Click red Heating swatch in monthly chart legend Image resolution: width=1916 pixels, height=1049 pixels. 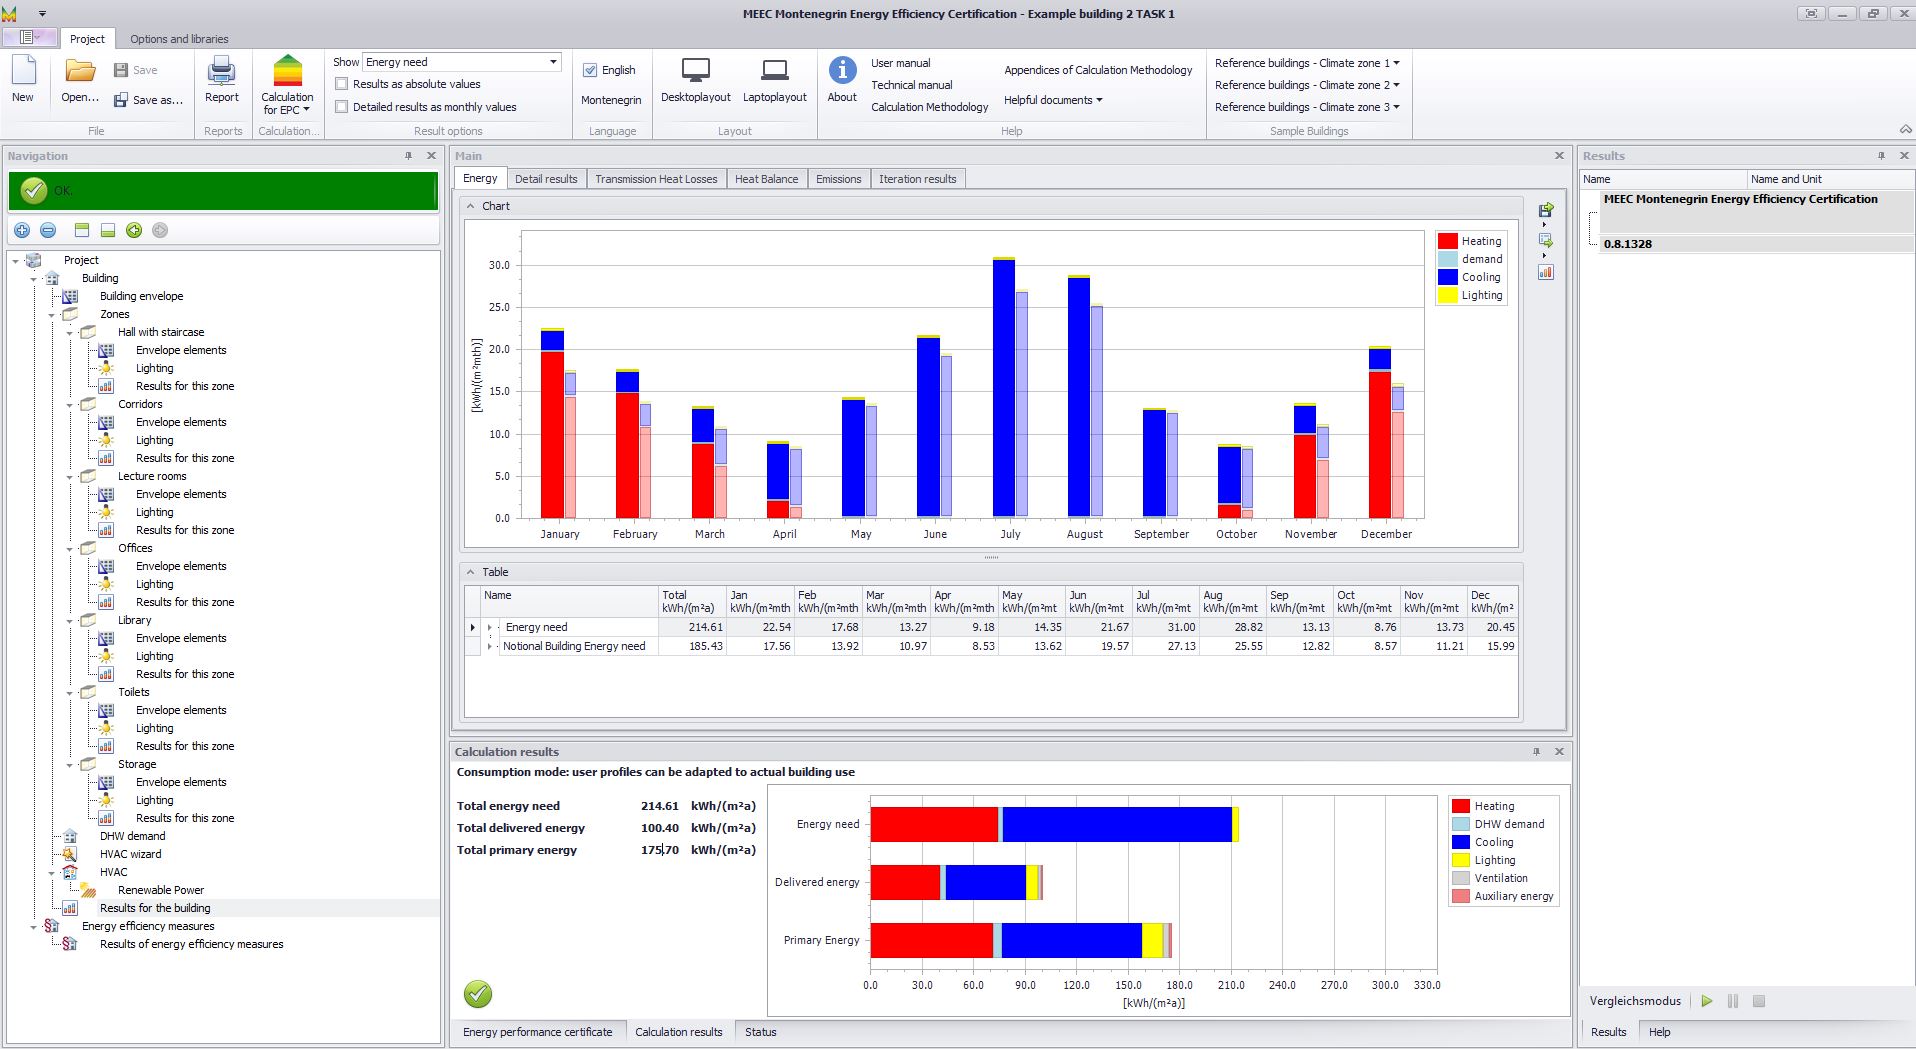coord(1447,241)
